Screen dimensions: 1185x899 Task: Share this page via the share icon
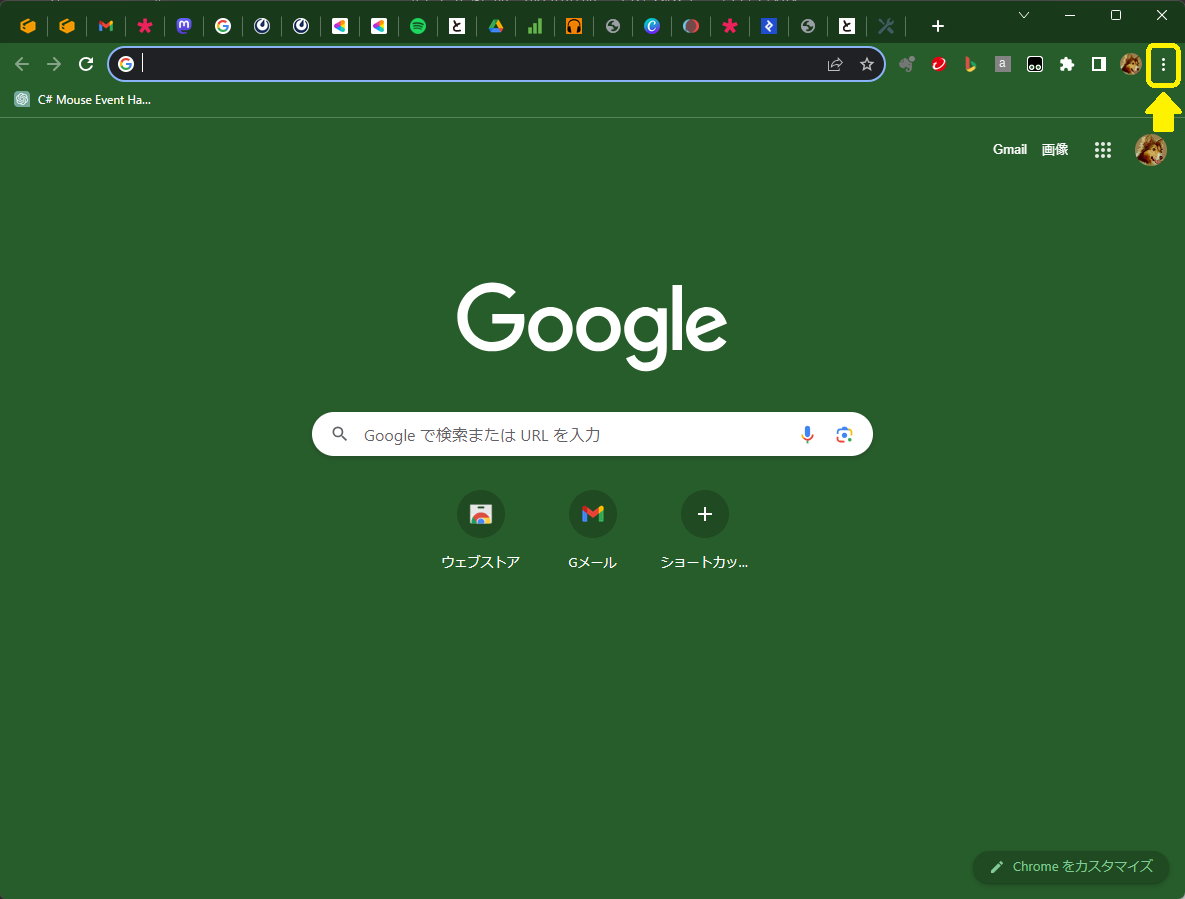[x=835, y=64]
